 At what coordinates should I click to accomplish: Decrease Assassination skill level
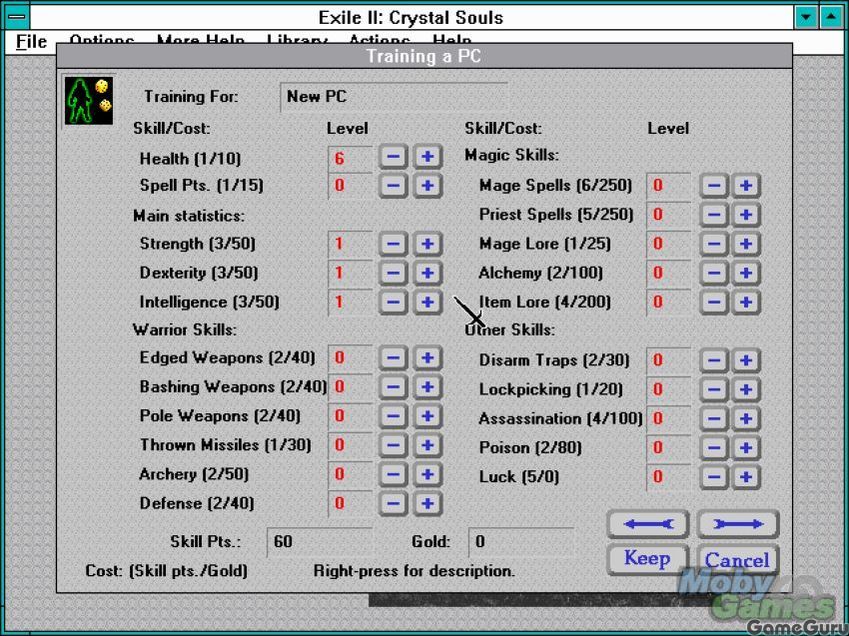pos(714,418)
